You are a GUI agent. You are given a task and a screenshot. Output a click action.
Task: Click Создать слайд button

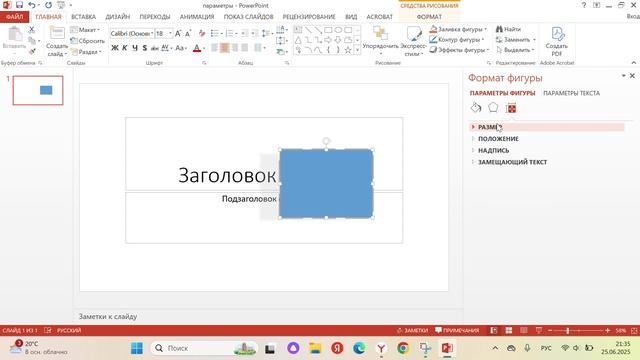[x=57, y=42]
